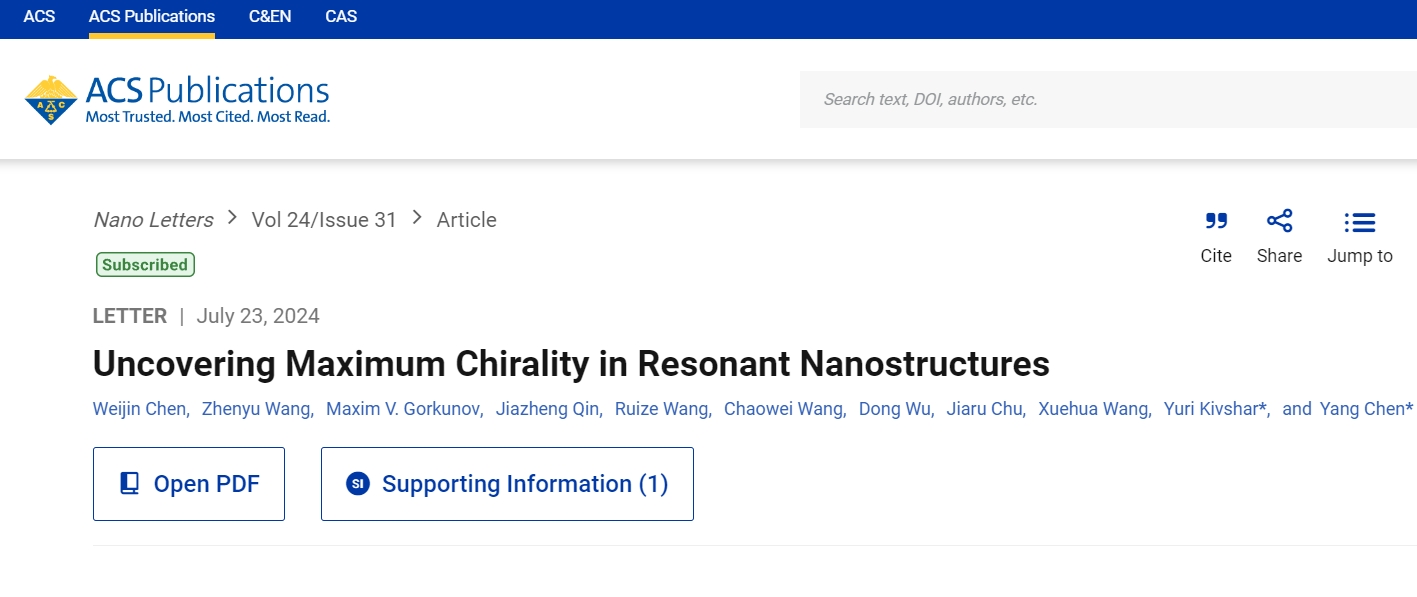This screenshot has height=597, width=1417.
Task: Open the Supporting Information (1) button
Action: tap(507, 484)
